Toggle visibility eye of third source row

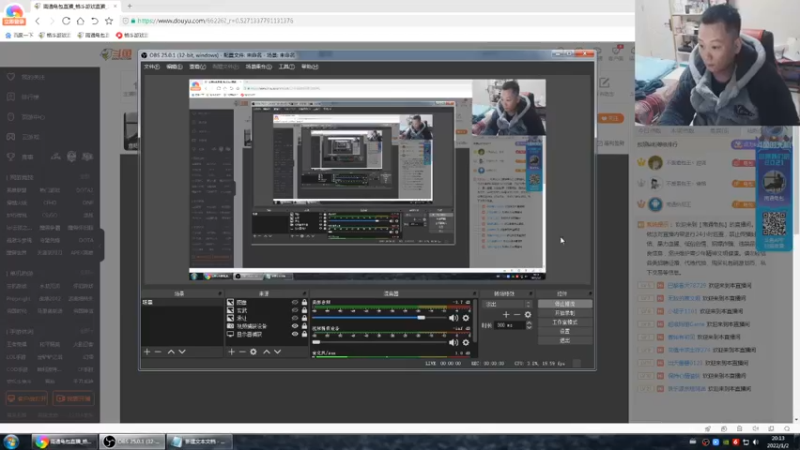pyautogui.click(x=294, y=318)
